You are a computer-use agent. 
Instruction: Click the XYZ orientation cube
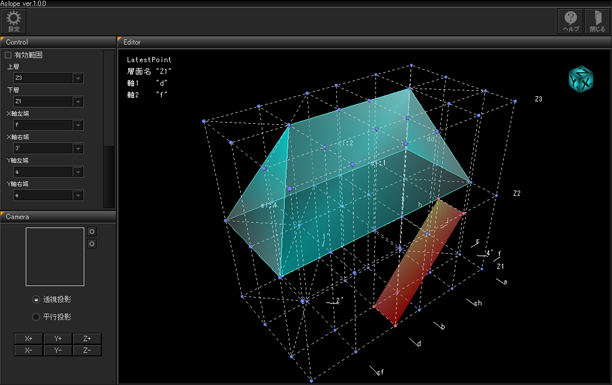581,79
